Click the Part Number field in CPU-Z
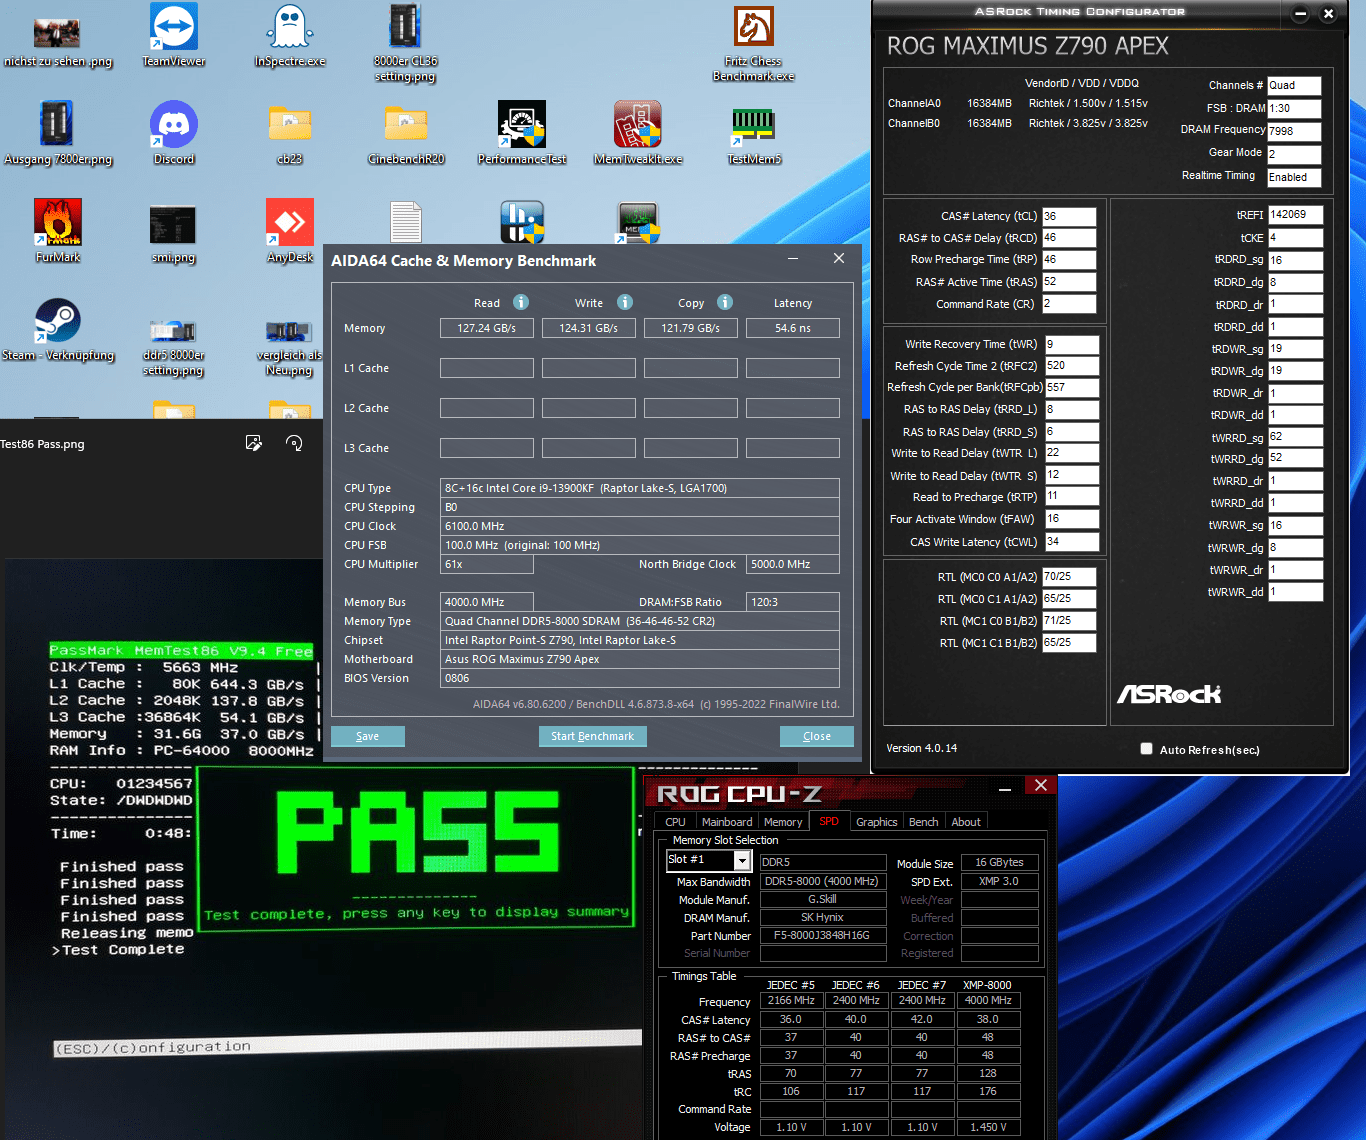 pos(823,936)
